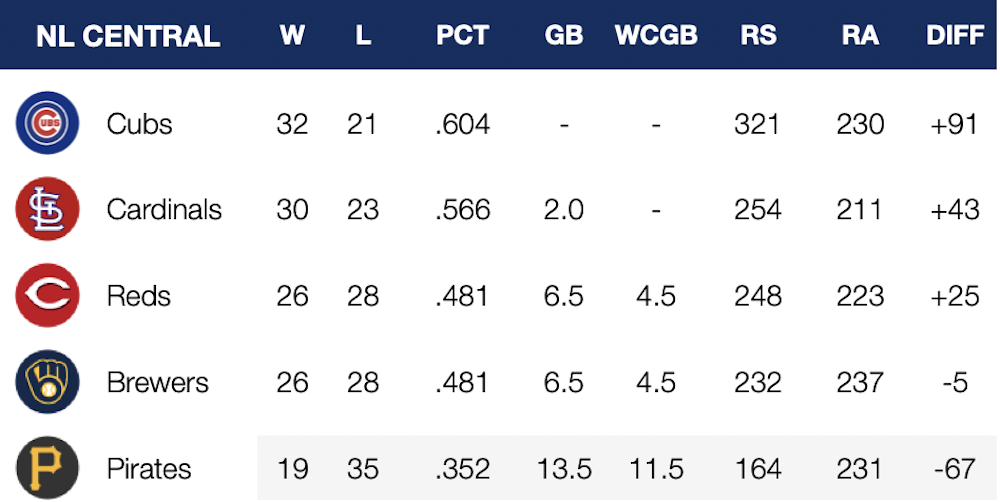Sort by the L column header

[x=363, y=36]
